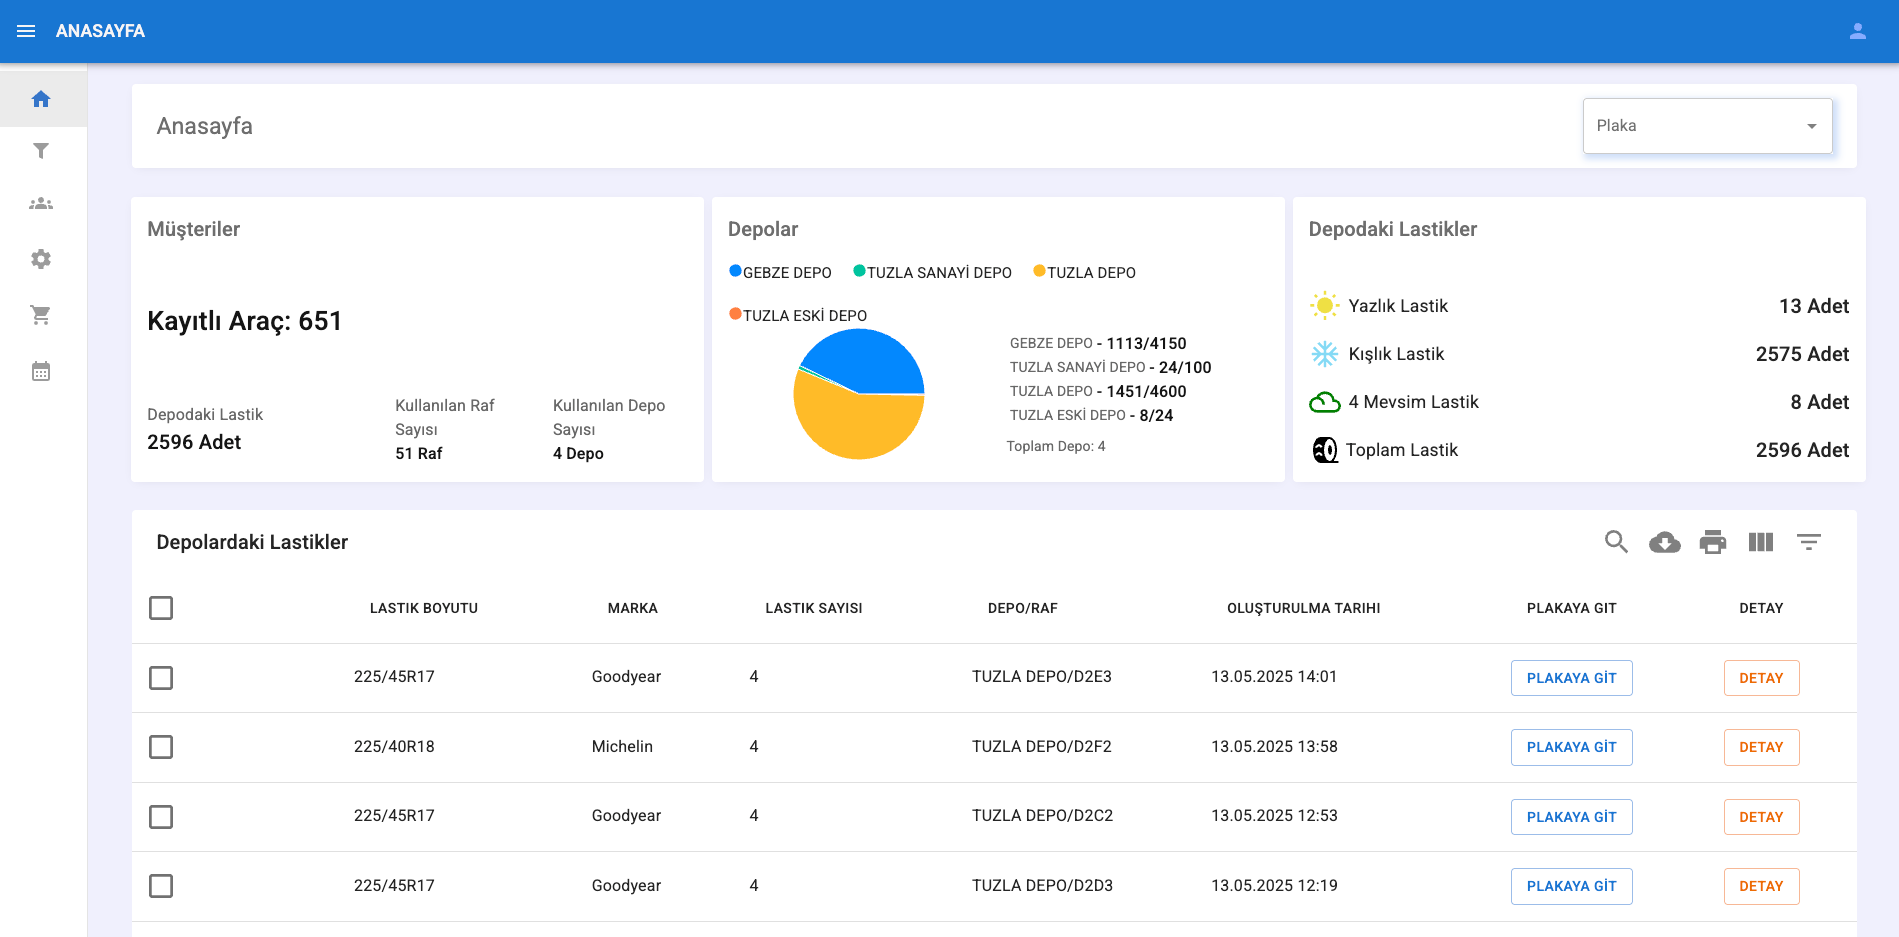Sort by LASTIK BOYUTU column header
1899x937 pixels.
pos(424,608)
